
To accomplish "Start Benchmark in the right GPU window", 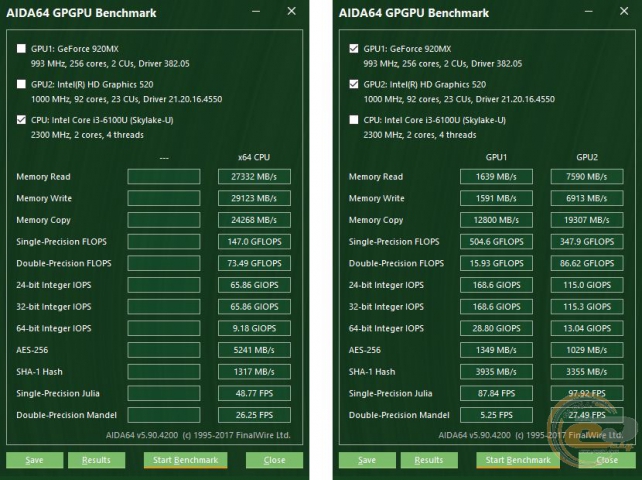I will click(x=516, y=460).
